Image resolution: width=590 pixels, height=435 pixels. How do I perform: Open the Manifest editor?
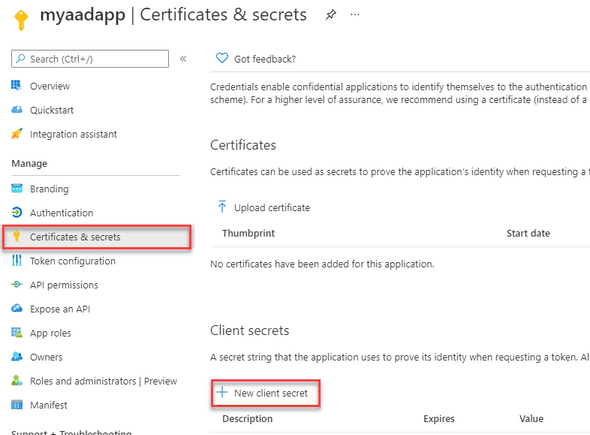[49, 405]
